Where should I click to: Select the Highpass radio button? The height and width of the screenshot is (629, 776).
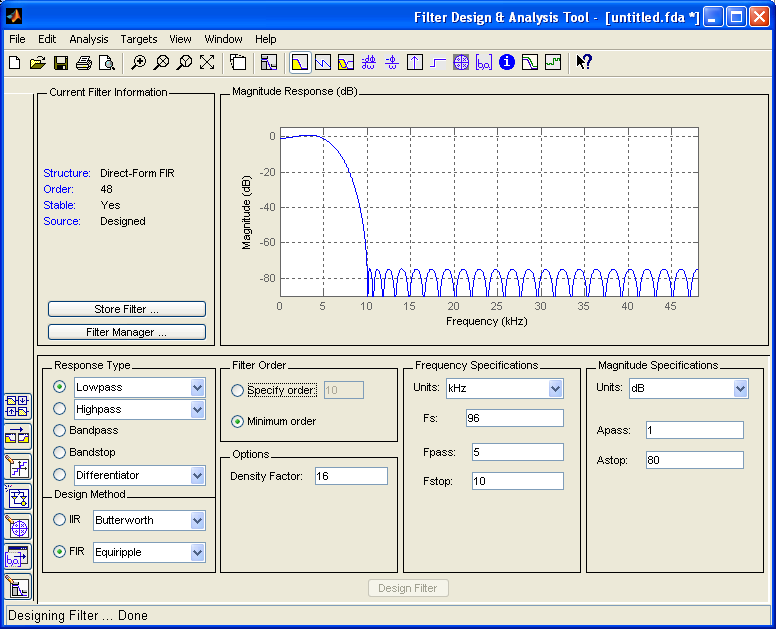click(59, 409)
